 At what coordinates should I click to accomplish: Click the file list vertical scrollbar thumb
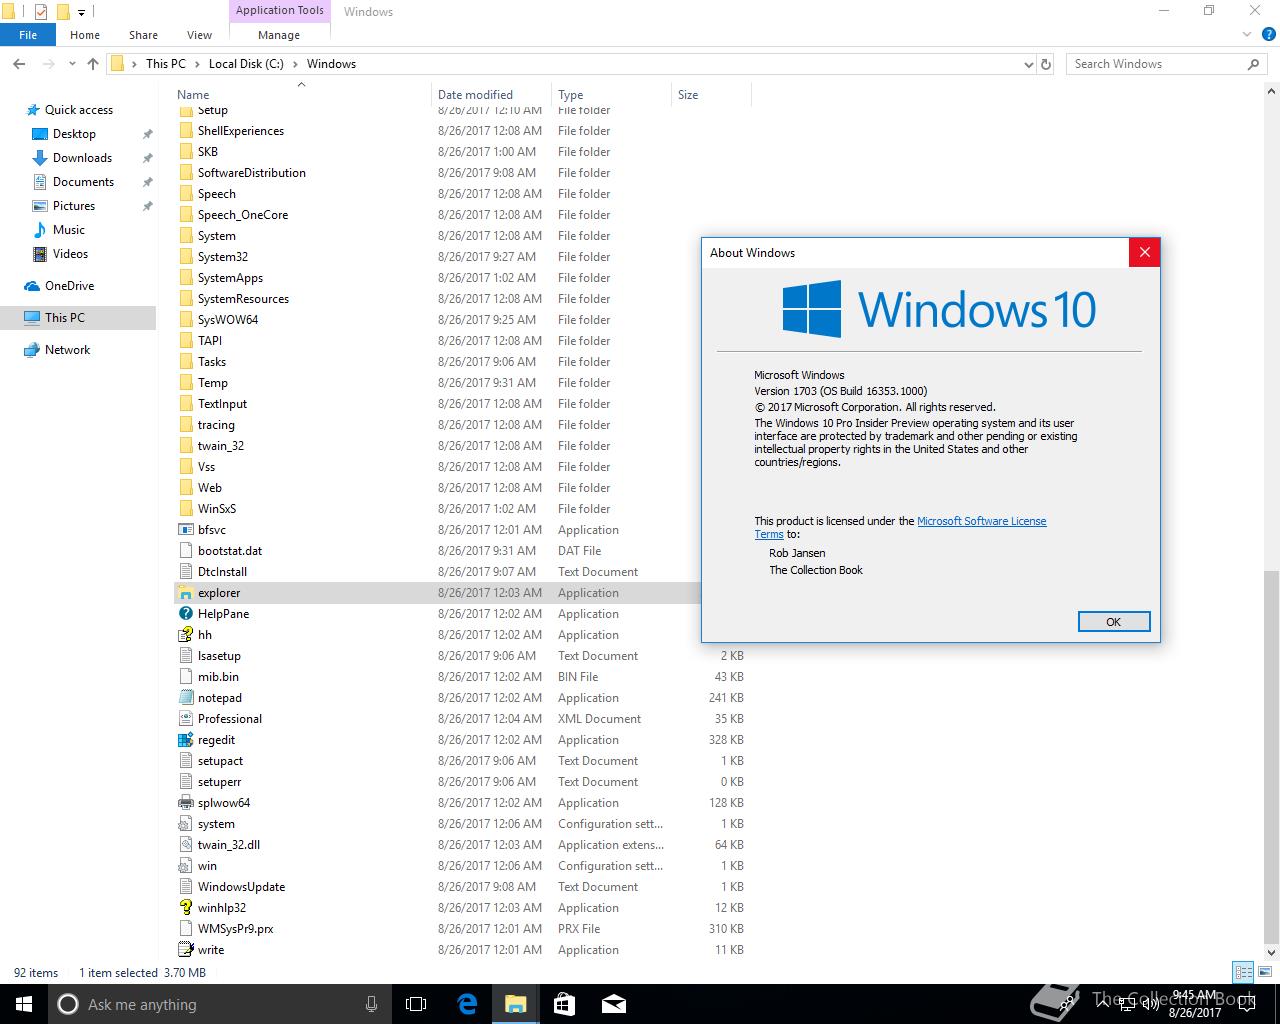(1271, 755)
